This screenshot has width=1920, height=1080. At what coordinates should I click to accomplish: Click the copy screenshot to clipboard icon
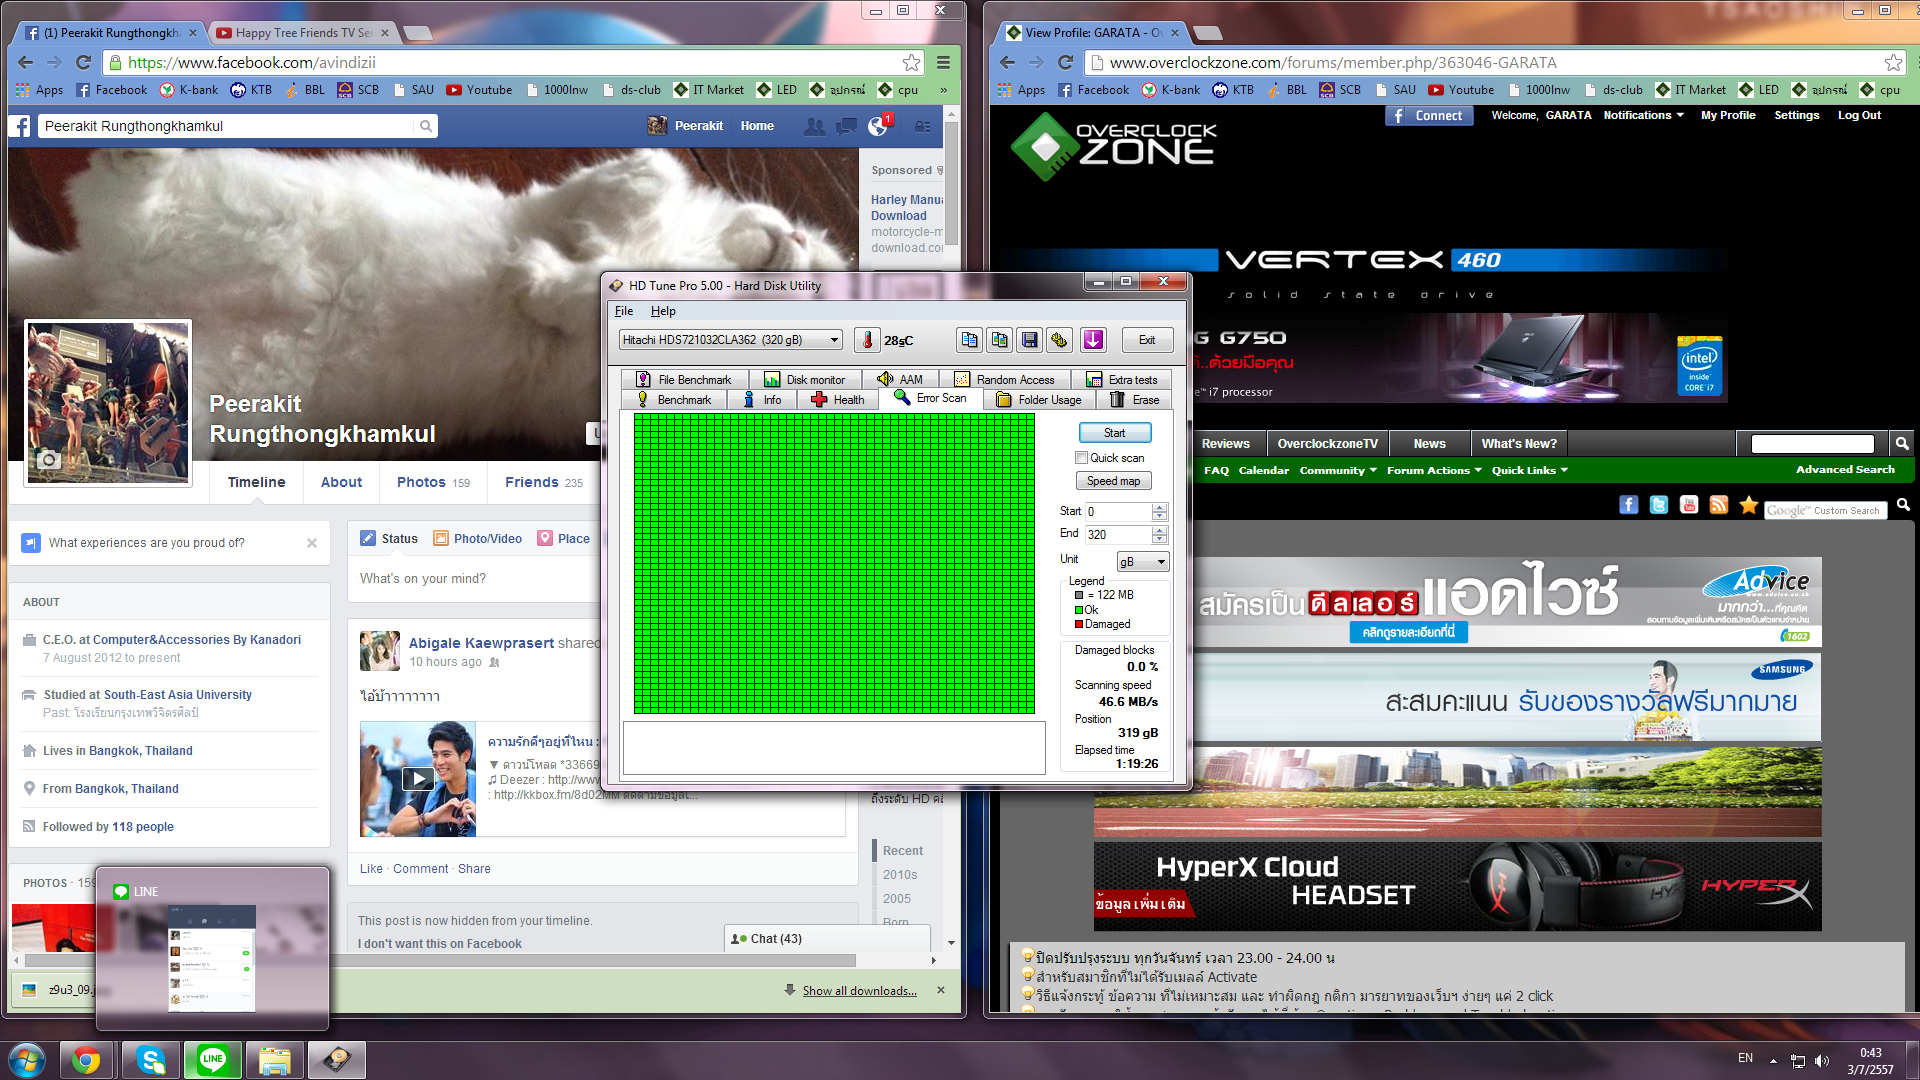click(x=999, y=340)
